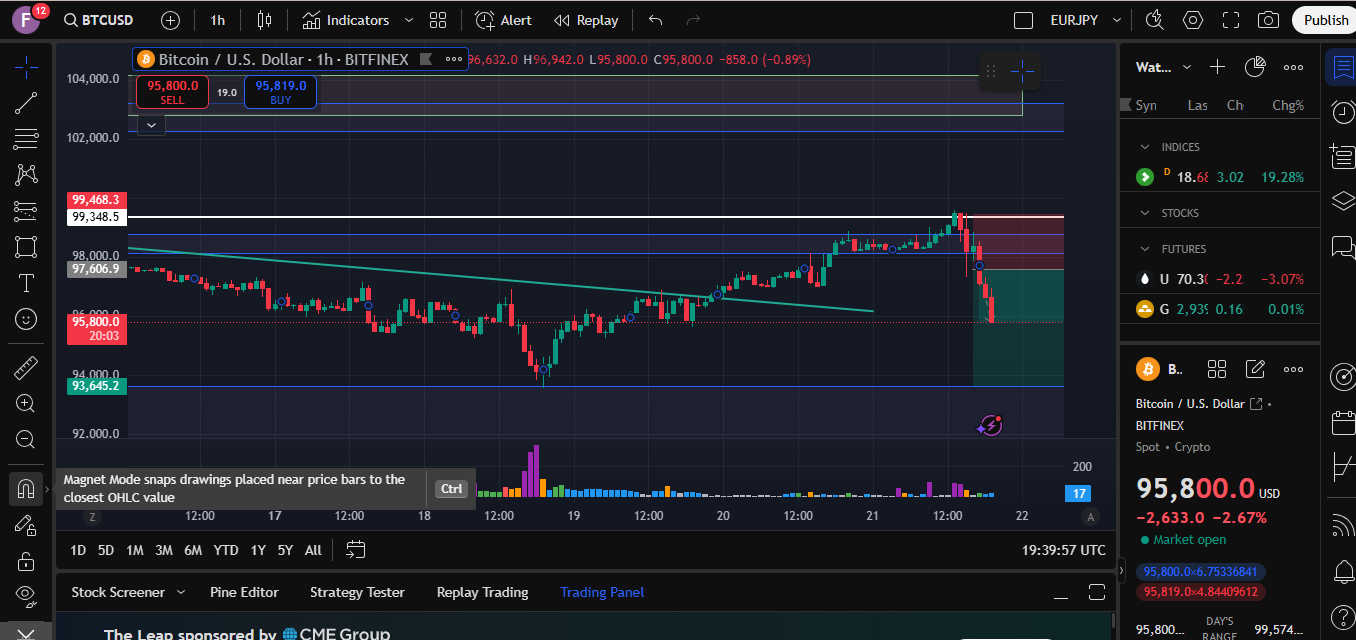The width and height of the screenshot is (1356, 640).
Task: Collapse the FUTURES watchlist section
Action: [x=1145, y=249]
